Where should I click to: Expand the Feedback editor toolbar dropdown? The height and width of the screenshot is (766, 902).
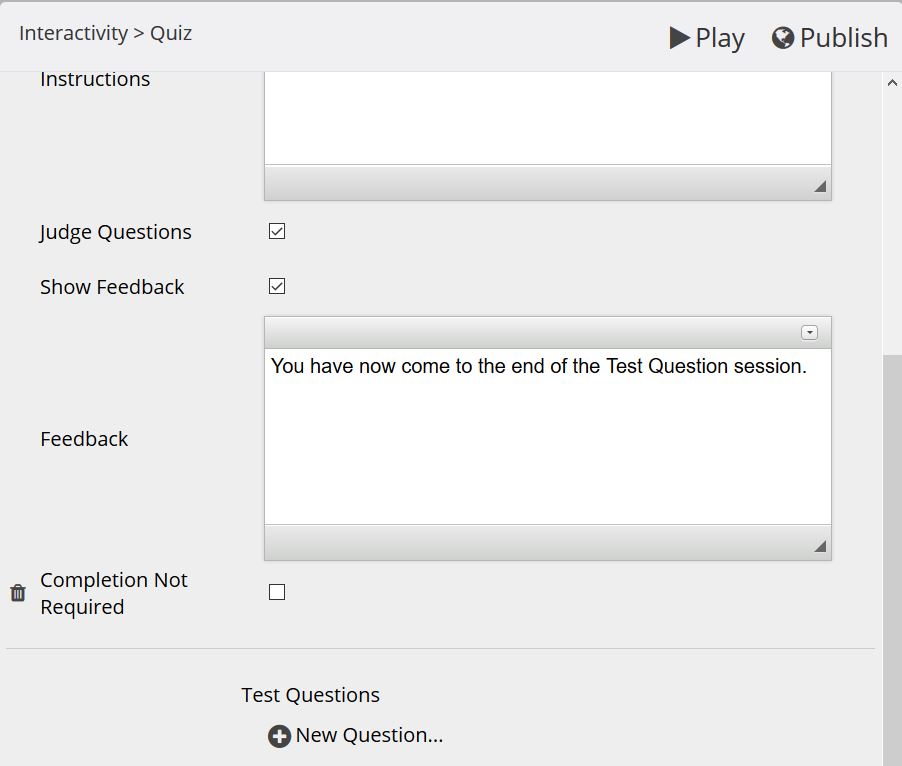tap(809, 332)
